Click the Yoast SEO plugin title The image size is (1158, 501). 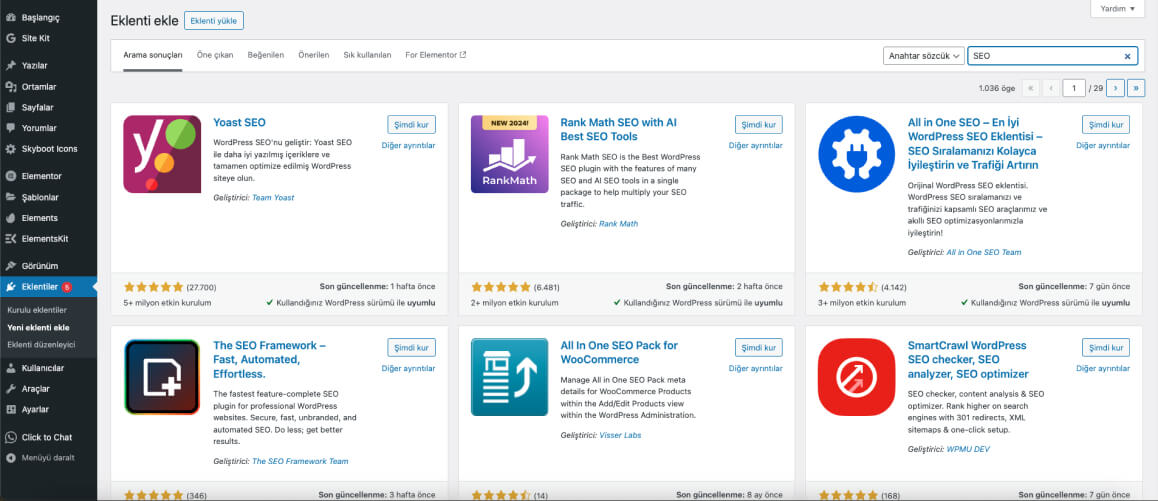239,123
